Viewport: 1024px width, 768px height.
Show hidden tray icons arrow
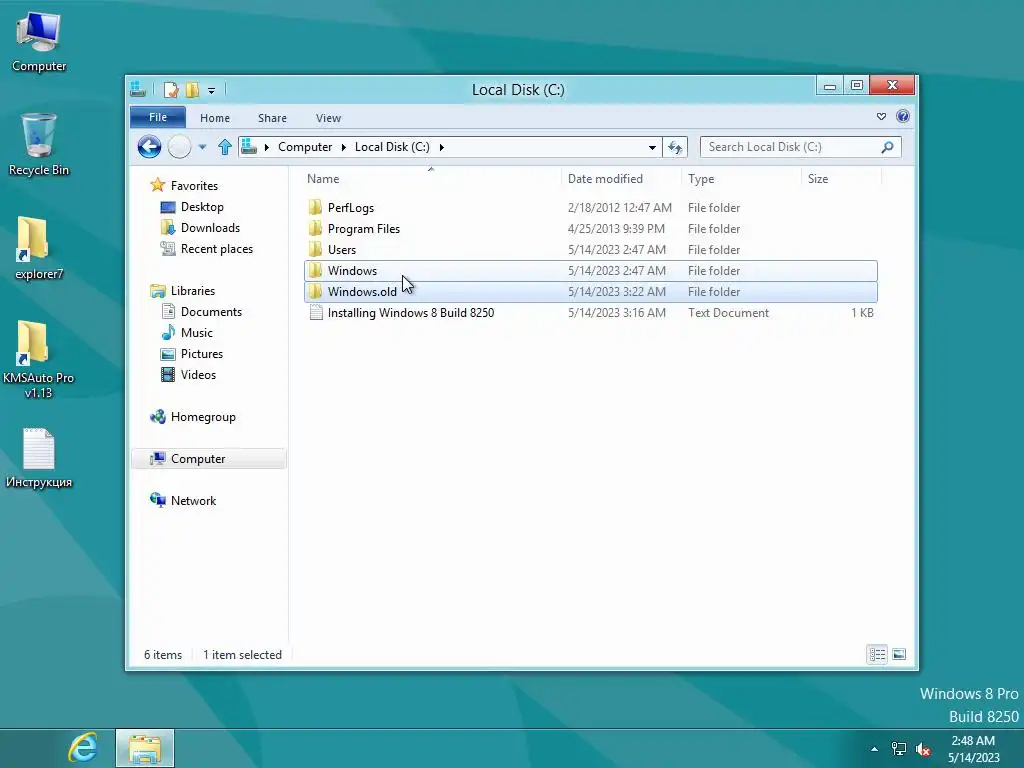point(874,749)
